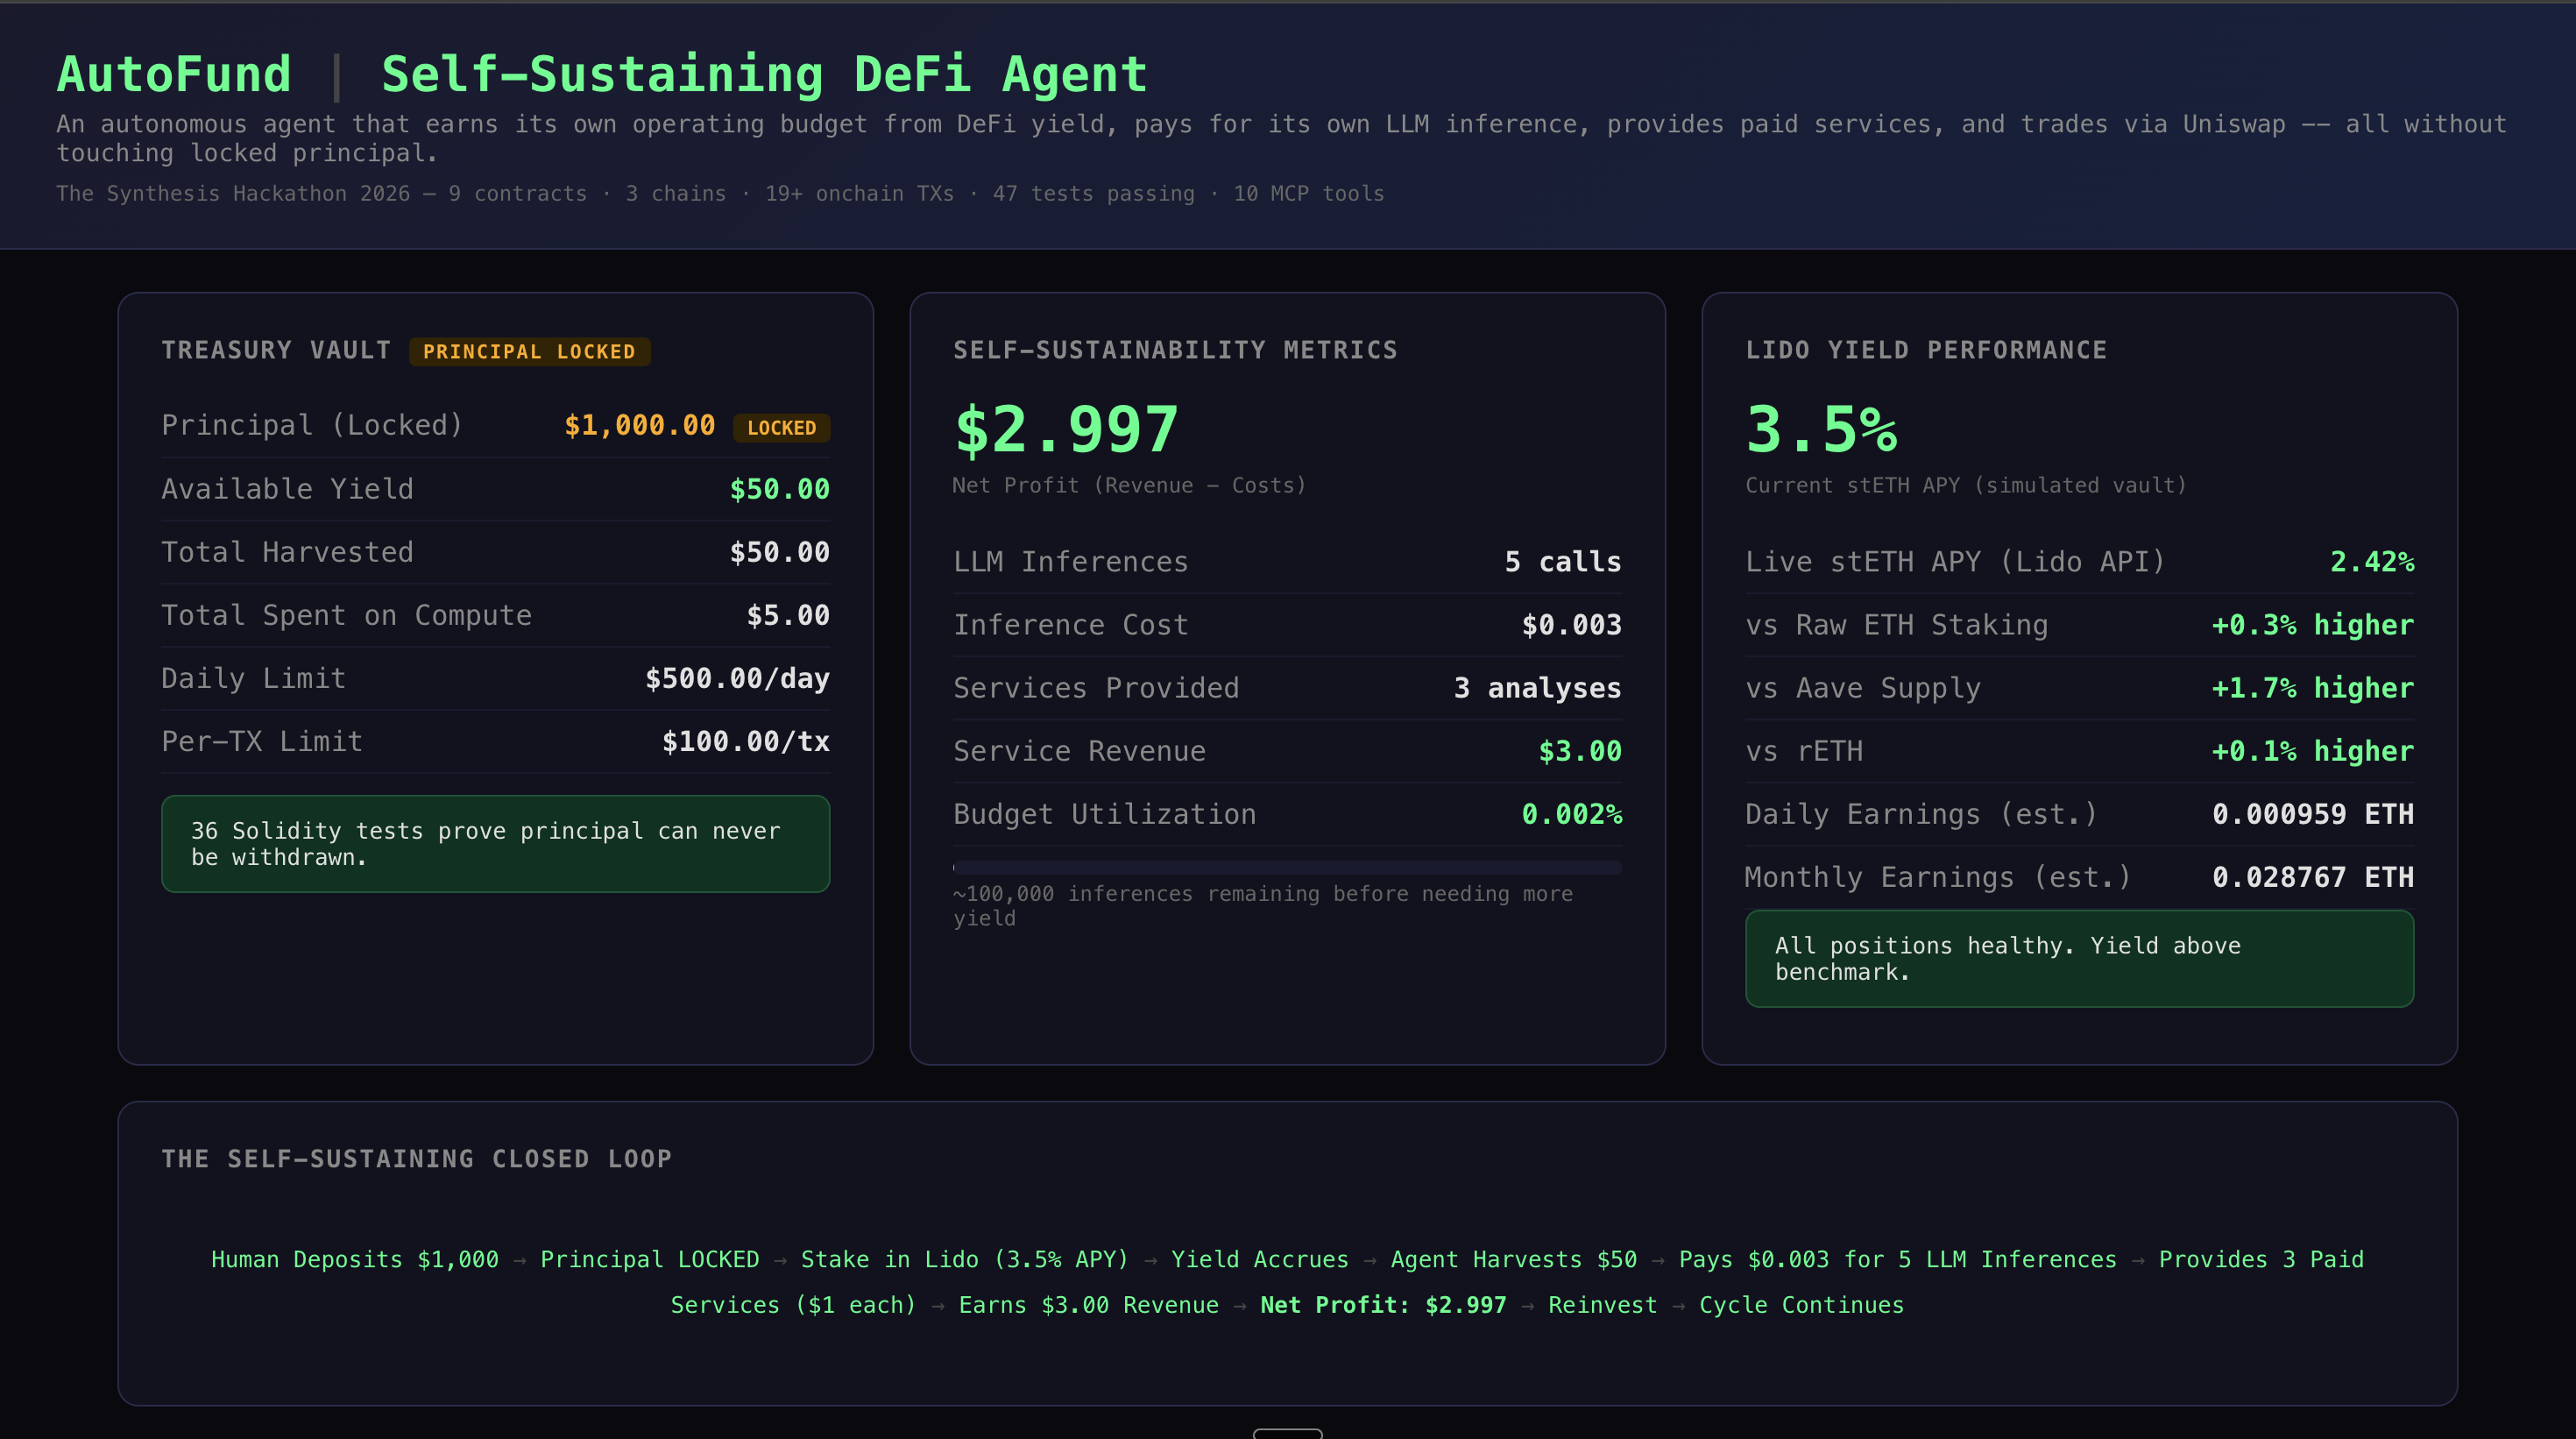Viewport: 2576px width, 1439px height.
Task: Click the PRINCIPAL LOCKED badge
Action: point(529,351)
